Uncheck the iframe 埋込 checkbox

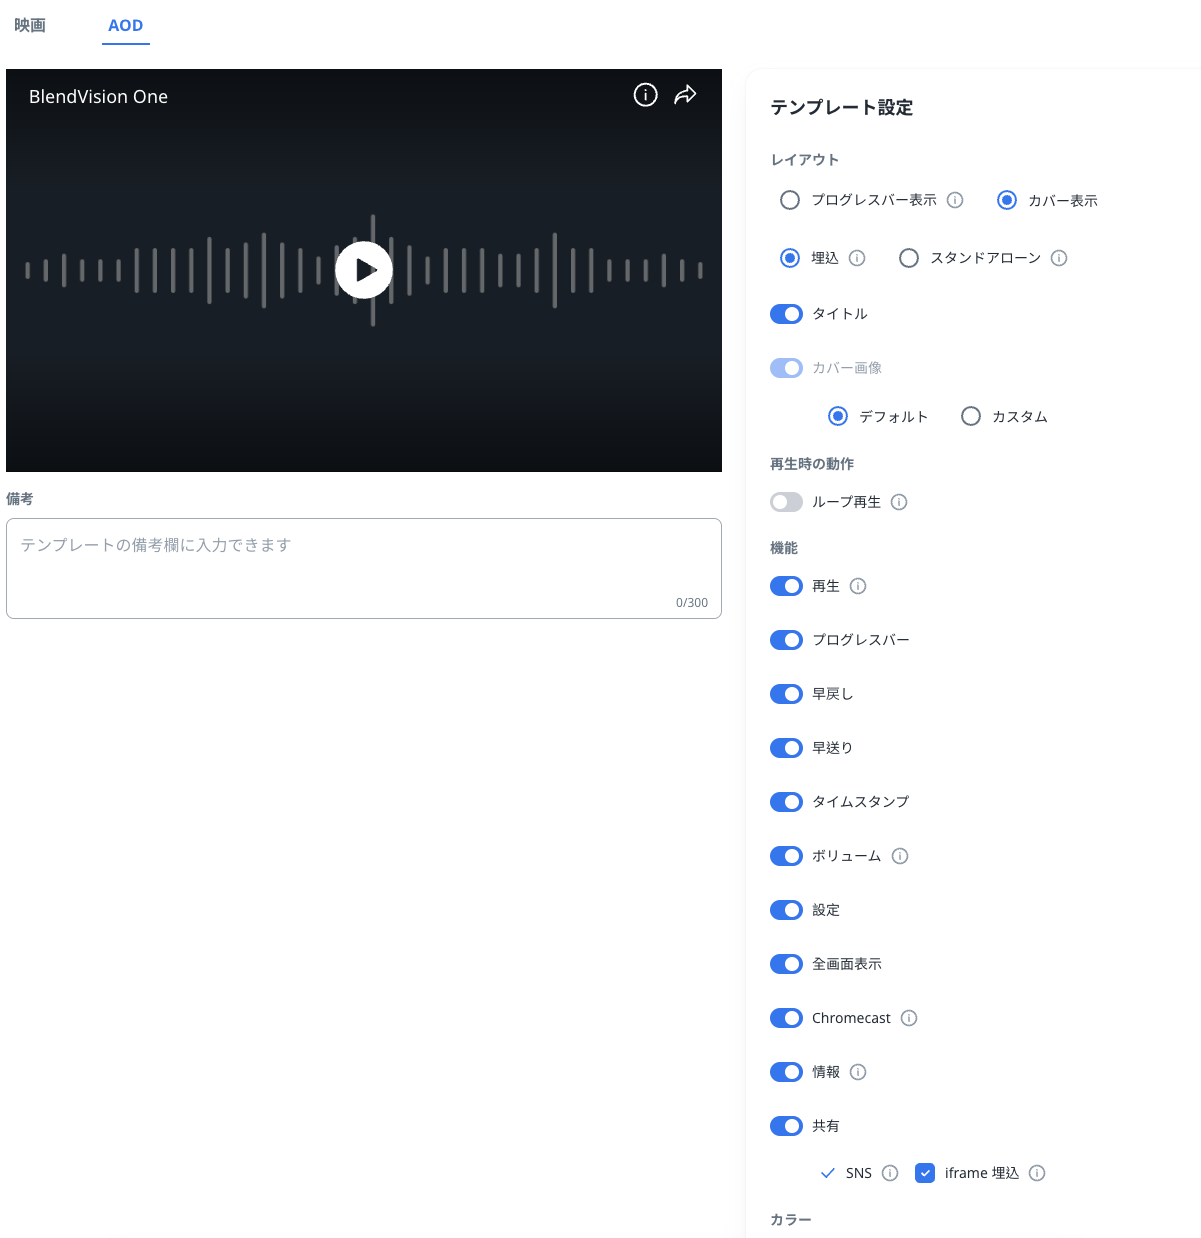tap(925, 1173)
